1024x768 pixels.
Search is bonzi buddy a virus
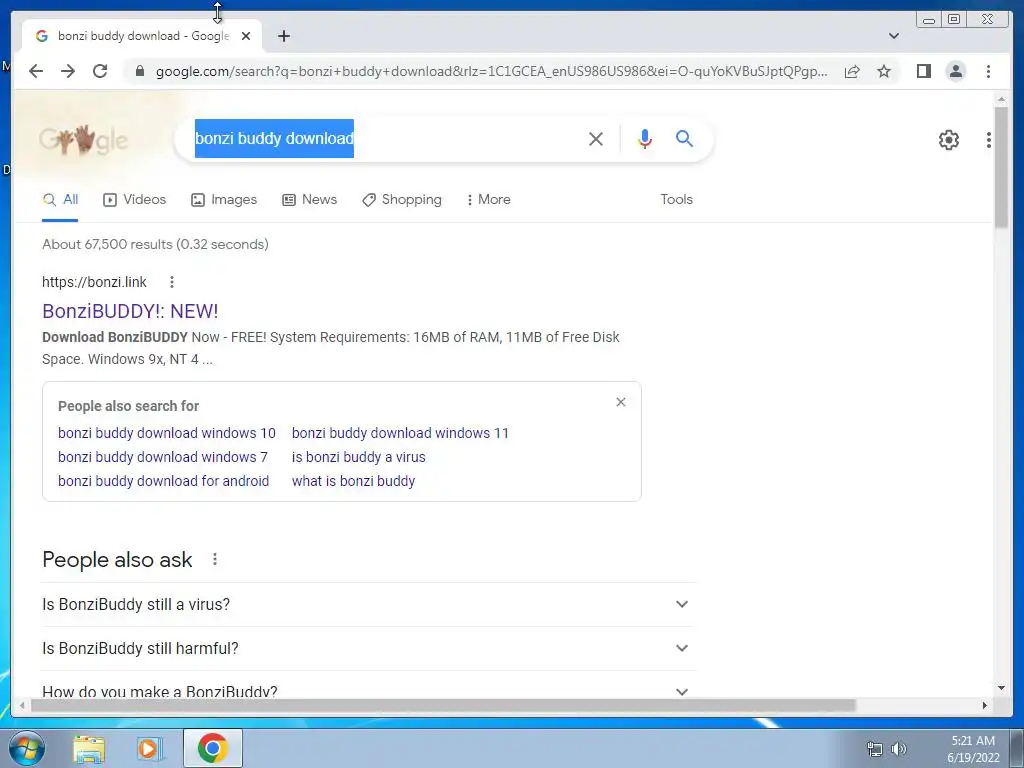tap(359, 457)
